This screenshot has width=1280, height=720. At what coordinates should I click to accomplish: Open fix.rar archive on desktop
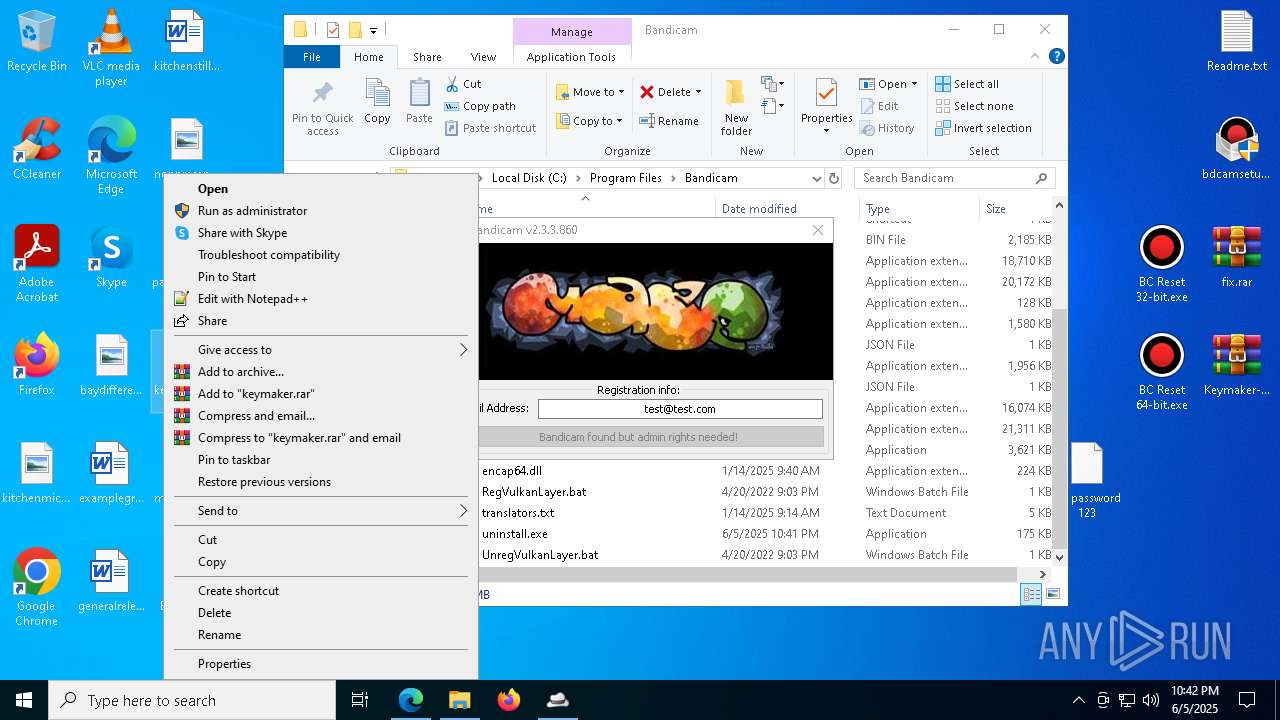pyautogui.click(x=1237, y=257)
